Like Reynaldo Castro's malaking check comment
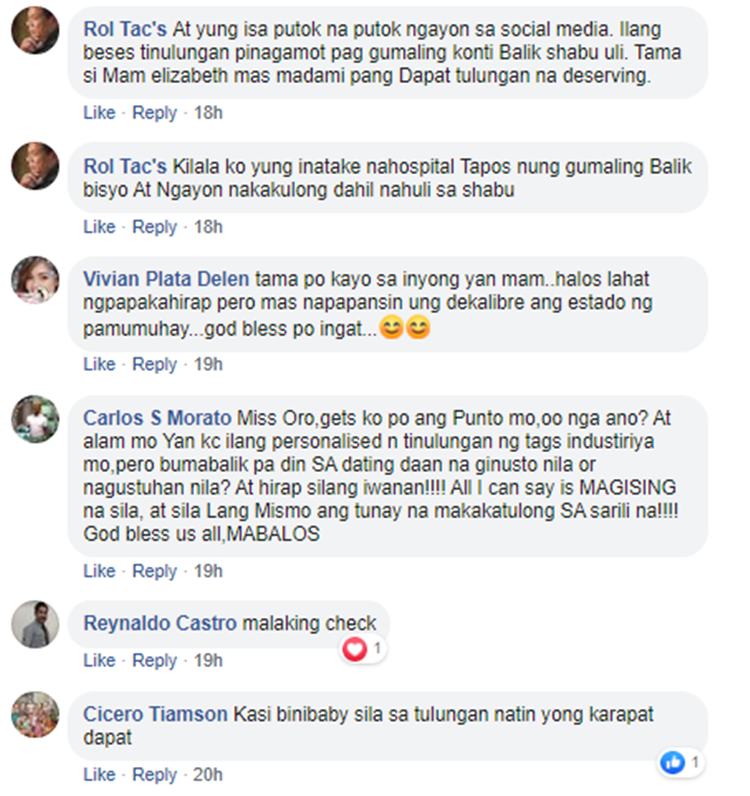 click(100, 660)
